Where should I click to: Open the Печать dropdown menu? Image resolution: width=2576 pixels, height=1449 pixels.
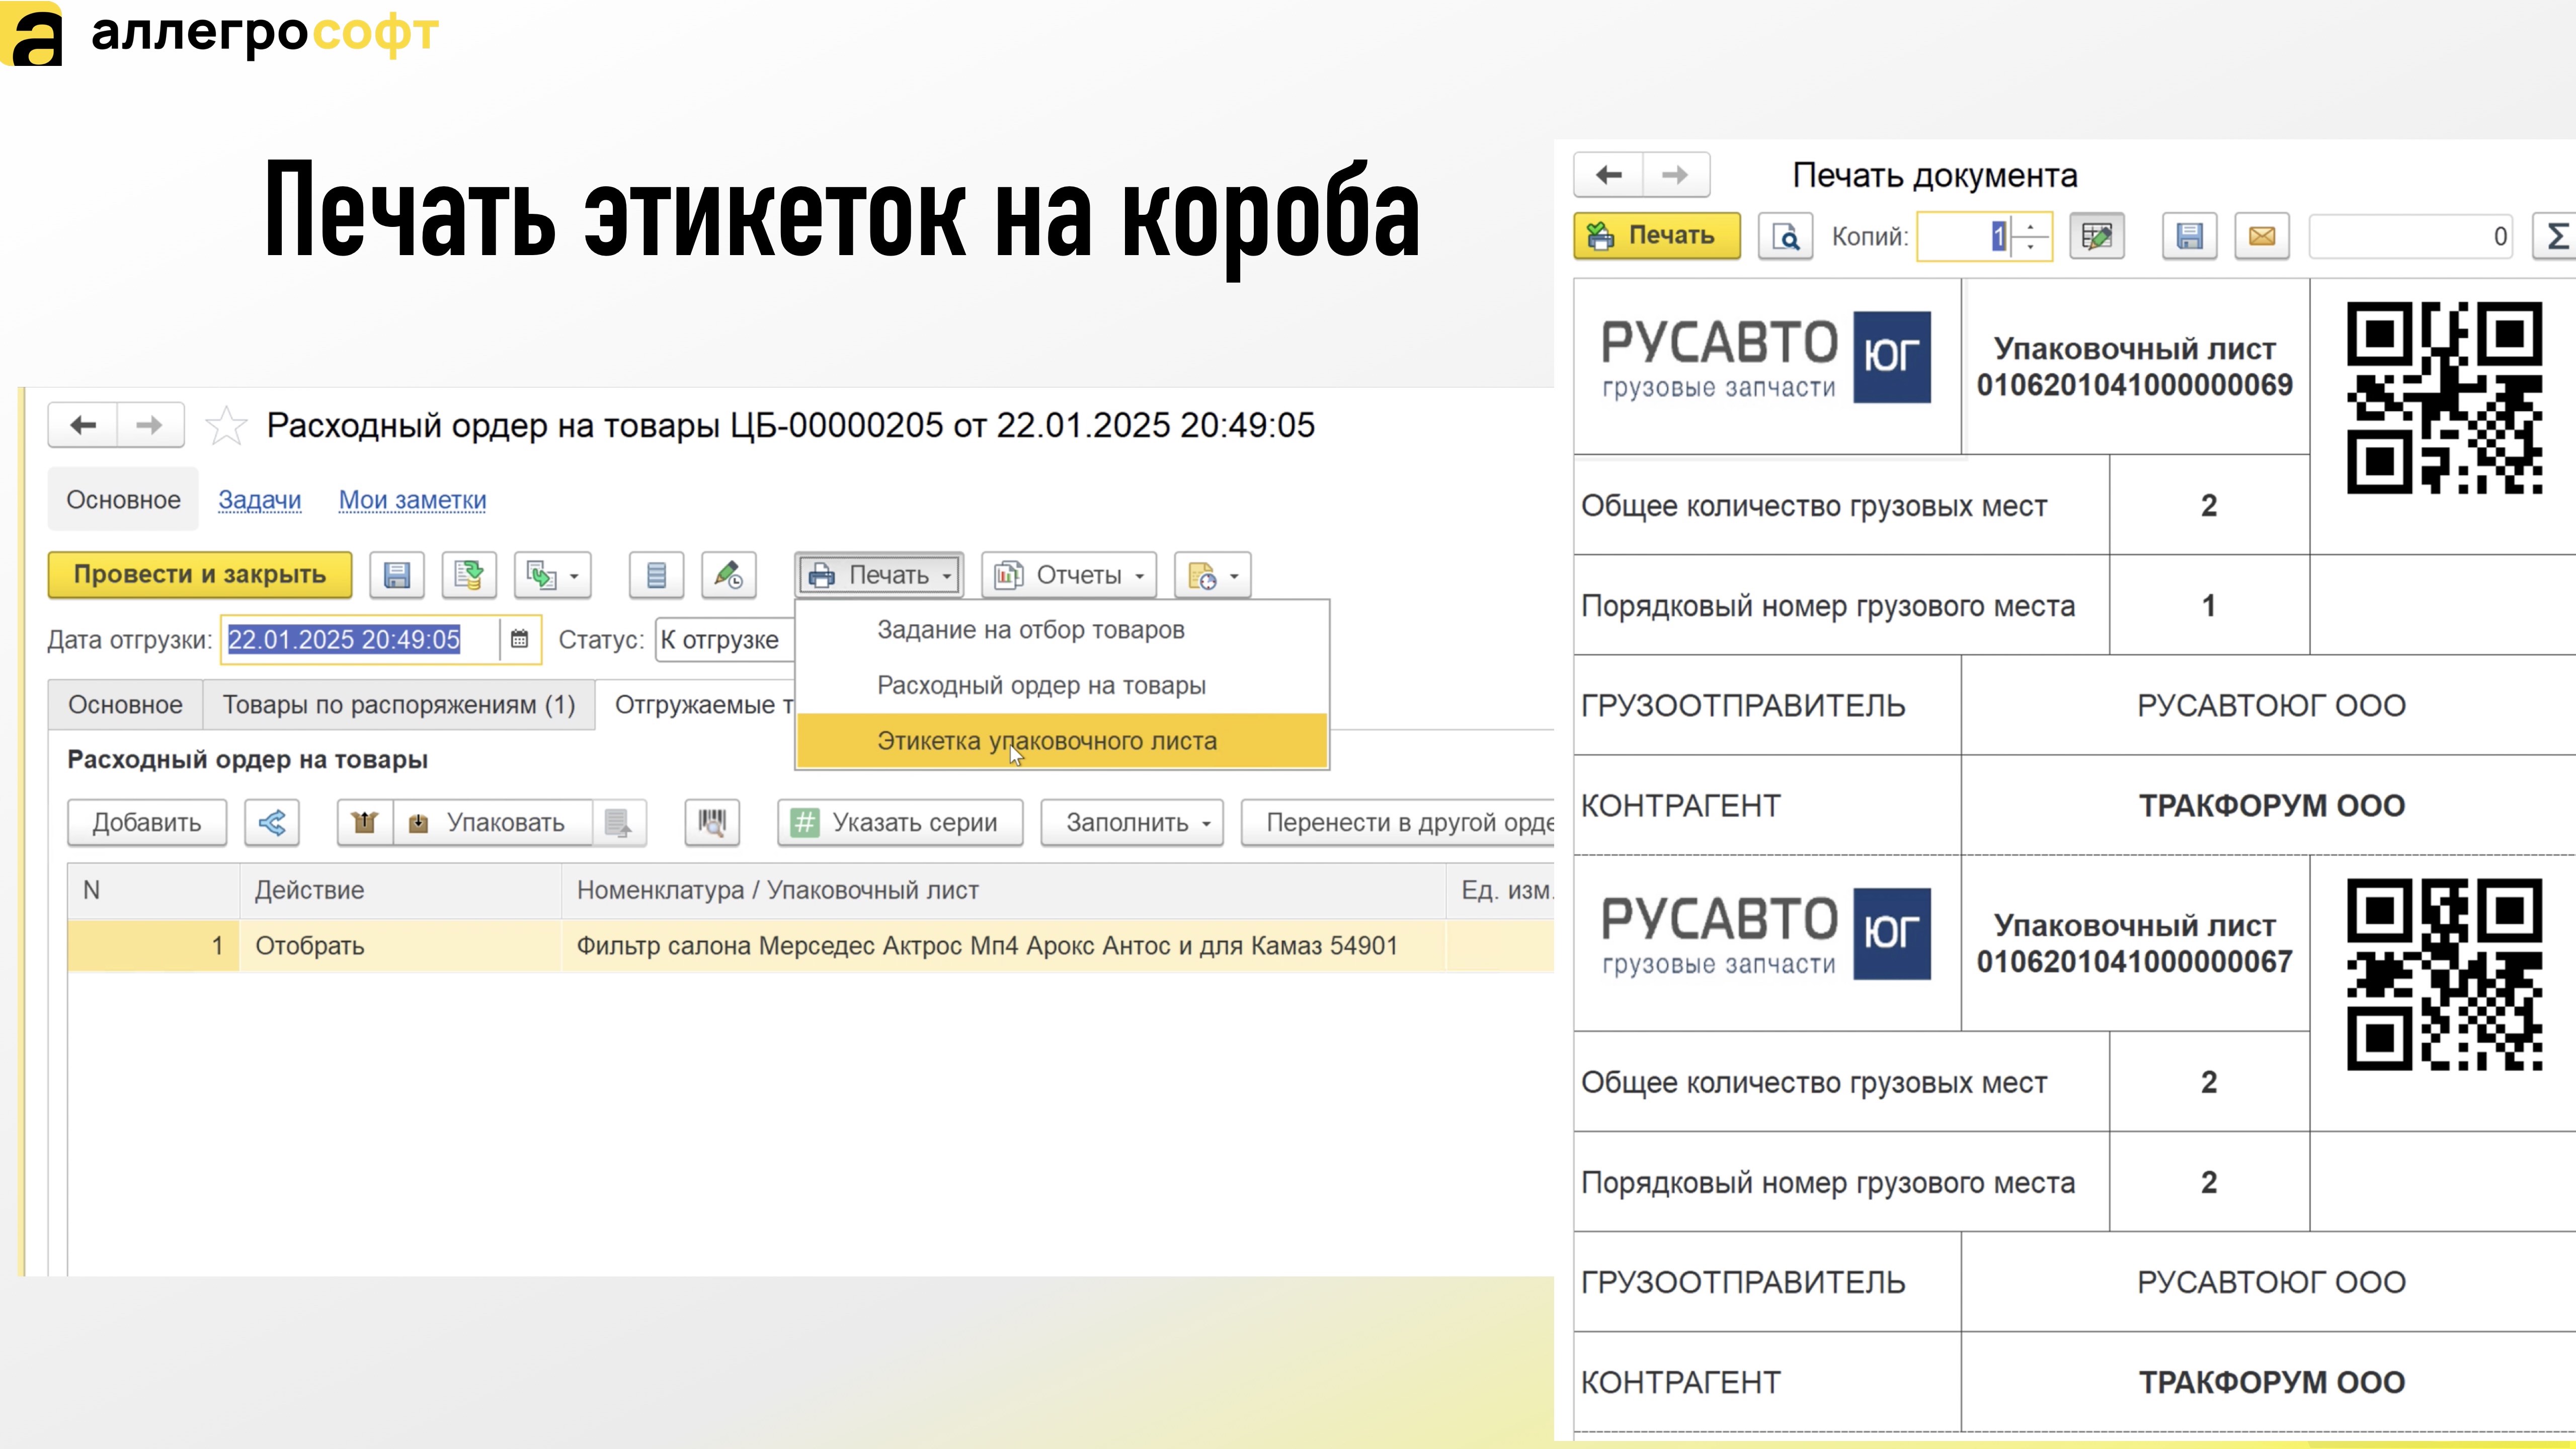[x=880, y=575]
